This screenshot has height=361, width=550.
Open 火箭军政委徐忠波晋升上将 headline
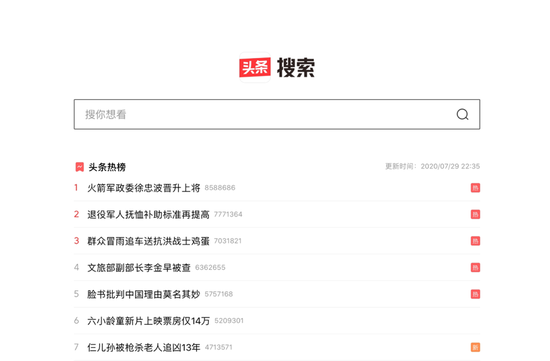(x=143, y=188)
